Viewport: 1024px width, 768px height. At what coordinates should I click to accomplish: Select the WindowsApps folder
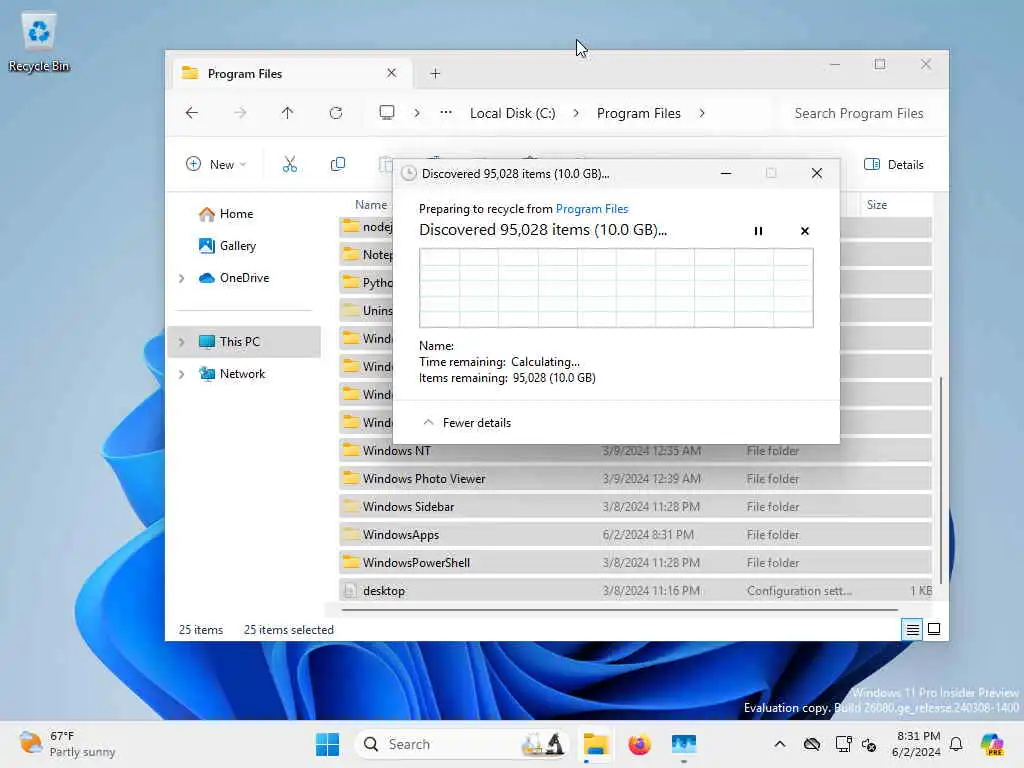click(x=635, y=535)
